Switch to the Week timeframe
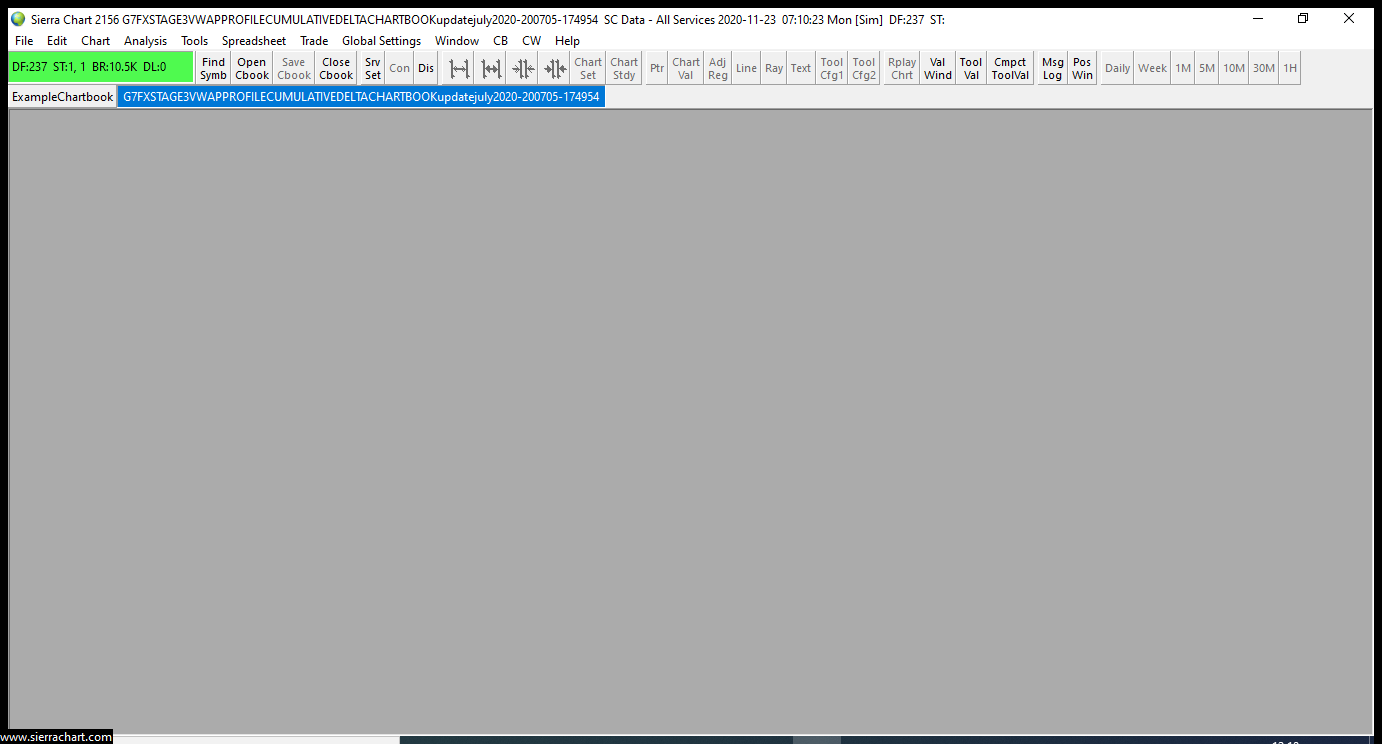 pyautogui.click(x=1153, y=68)
